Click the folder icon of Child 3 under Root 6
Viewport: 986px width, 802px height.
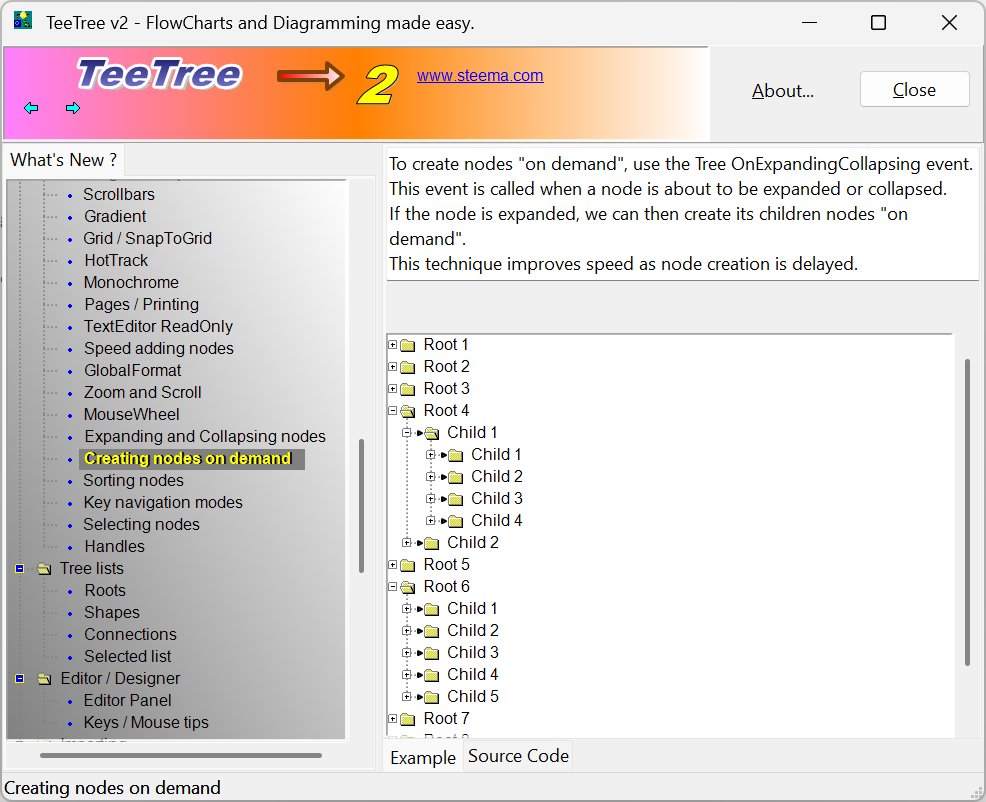tap(431, 654)
